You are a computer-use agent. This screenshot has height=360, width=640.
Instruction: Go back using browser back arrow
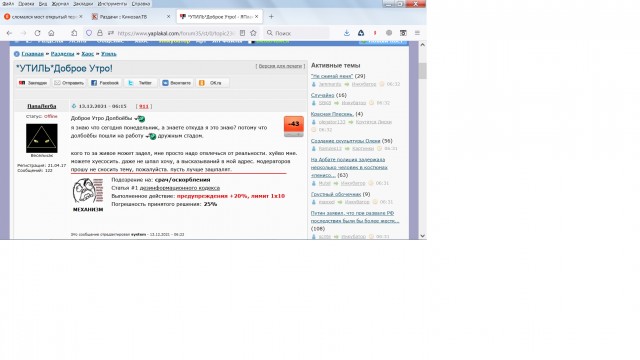9,33
